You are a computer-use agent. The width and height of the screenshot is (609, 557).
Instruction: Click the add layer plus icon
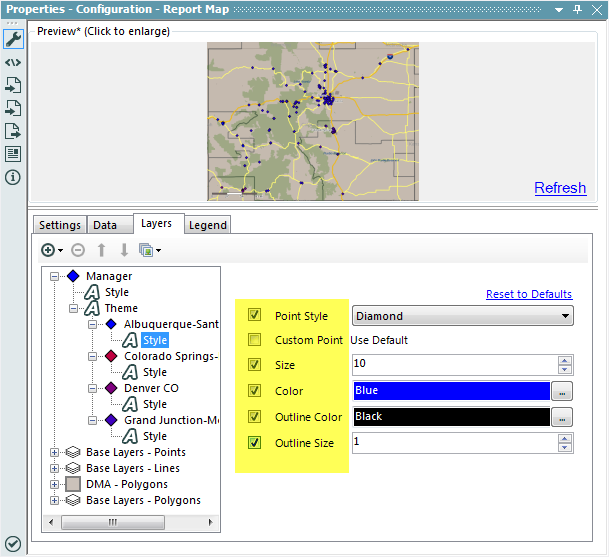pyautogui.click(x=48, y=250)
